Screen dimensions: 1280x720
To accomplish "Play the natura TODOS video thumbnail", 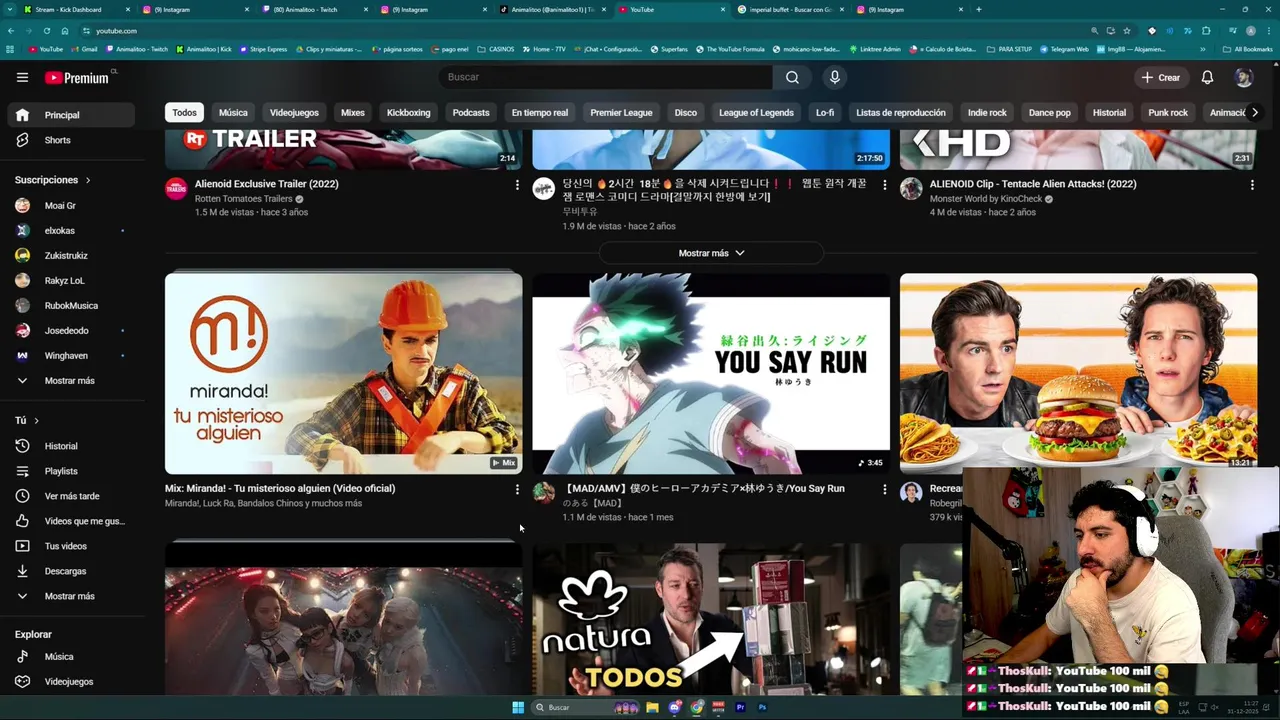I will pos(711,619).
